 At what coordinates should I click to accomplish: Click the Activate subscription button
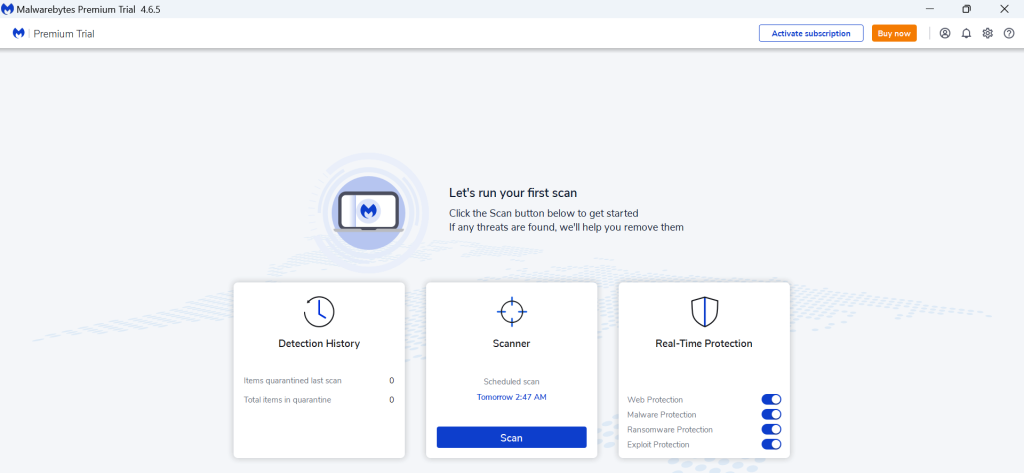tap(811, 33)
